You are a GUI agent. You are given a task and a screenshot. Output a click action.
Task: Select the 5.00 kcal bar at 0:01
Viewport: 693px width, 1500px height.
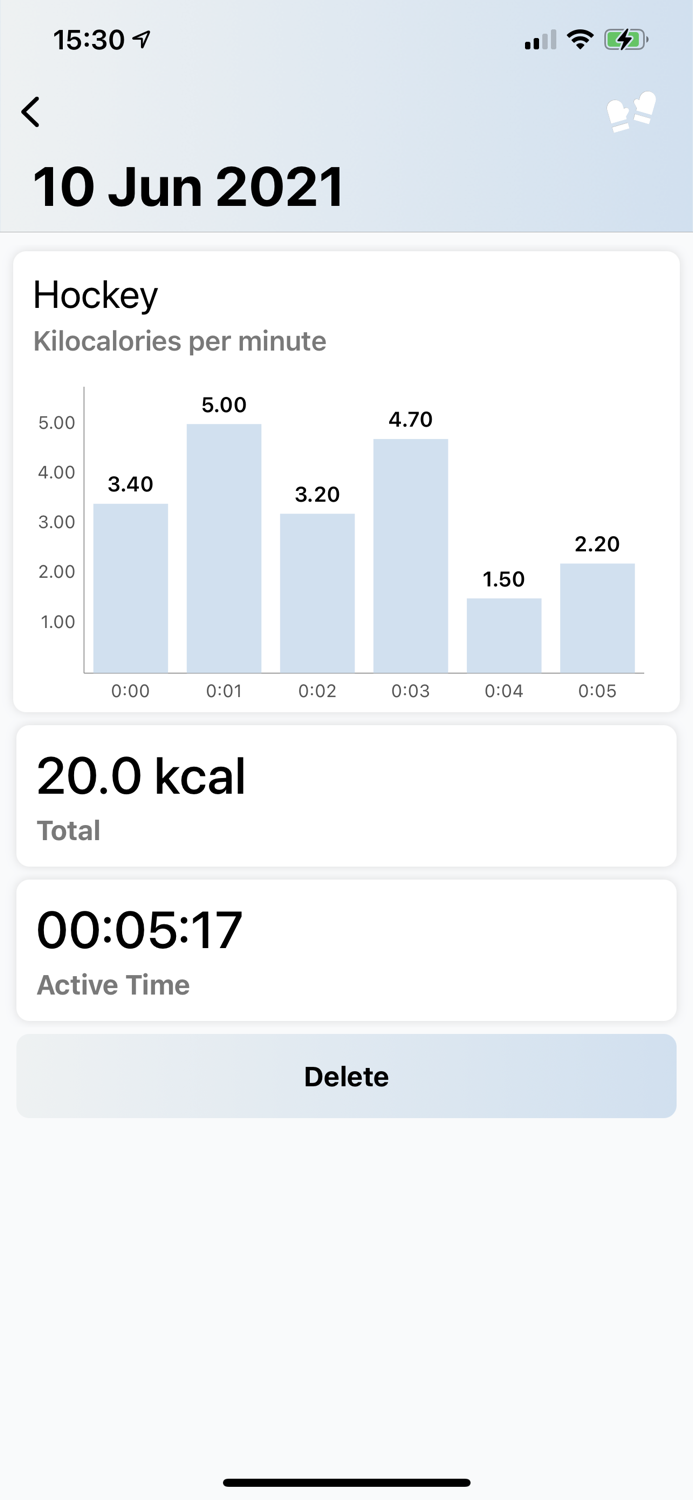click(224, 545)
